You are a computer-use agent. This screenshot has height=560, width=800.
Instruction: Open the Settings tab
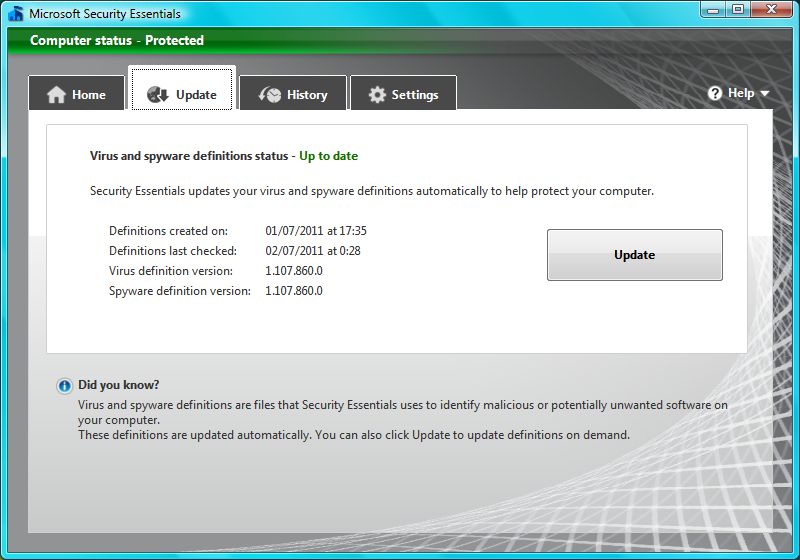pyautogui.click(x=404, y=93)
